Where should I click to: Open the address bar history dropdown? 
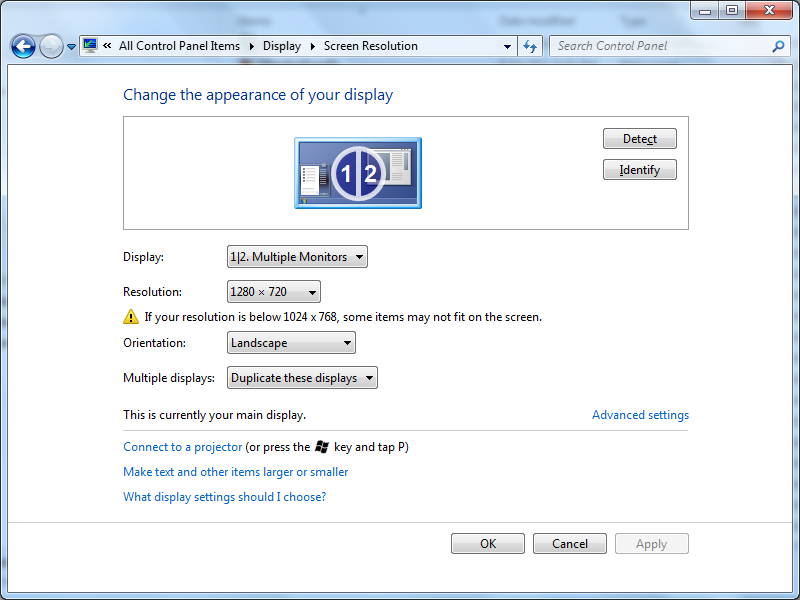(507, 46)
